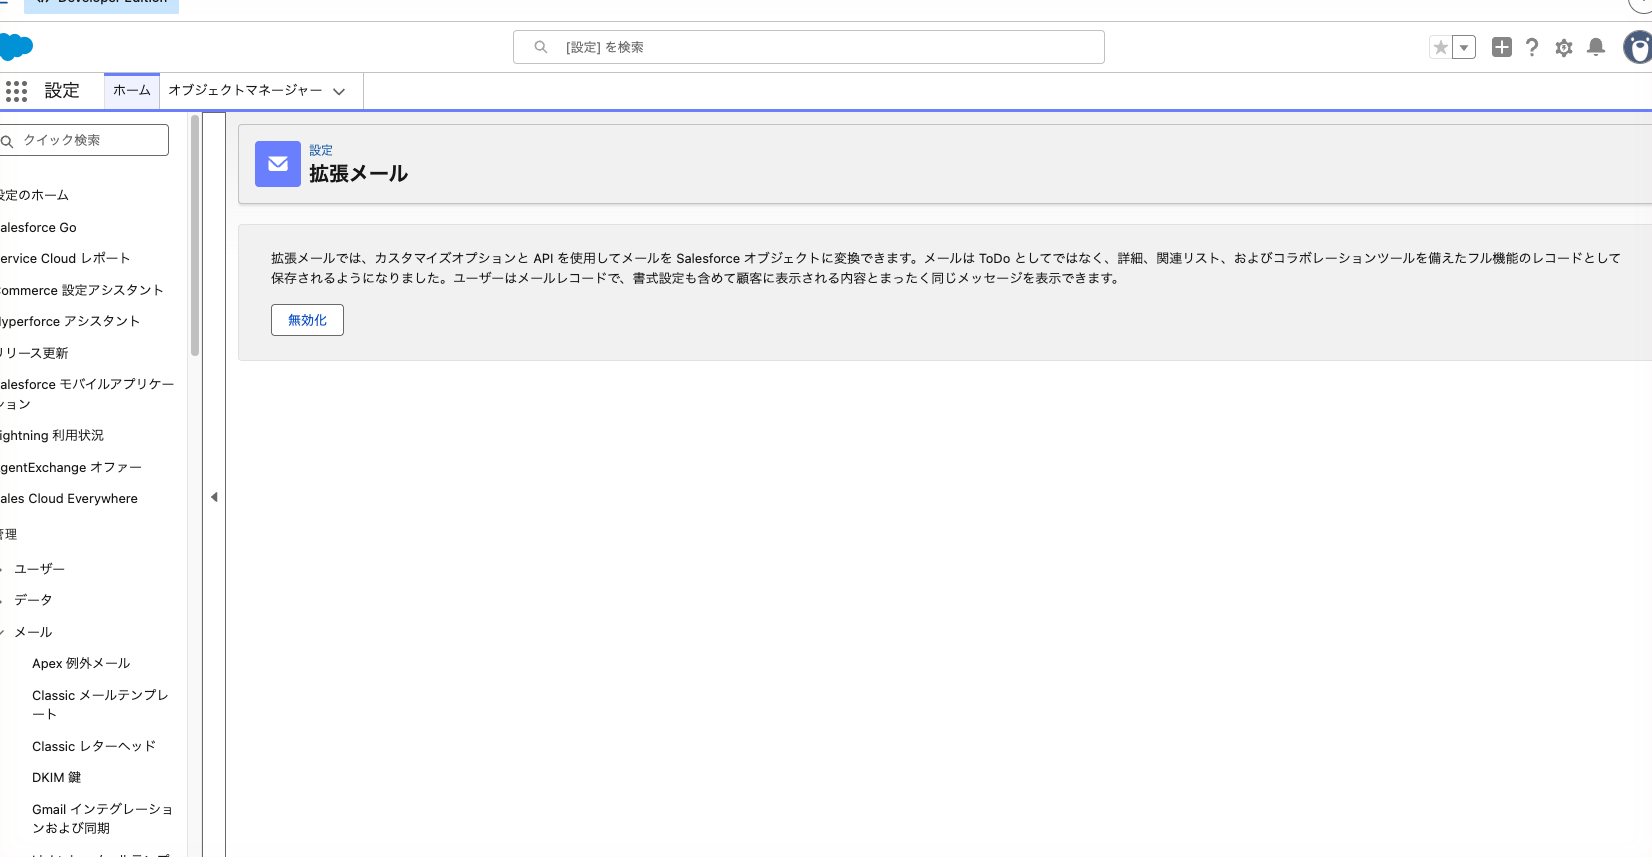
Task: Open Apex 例外メール under メール
Action: 81,663
